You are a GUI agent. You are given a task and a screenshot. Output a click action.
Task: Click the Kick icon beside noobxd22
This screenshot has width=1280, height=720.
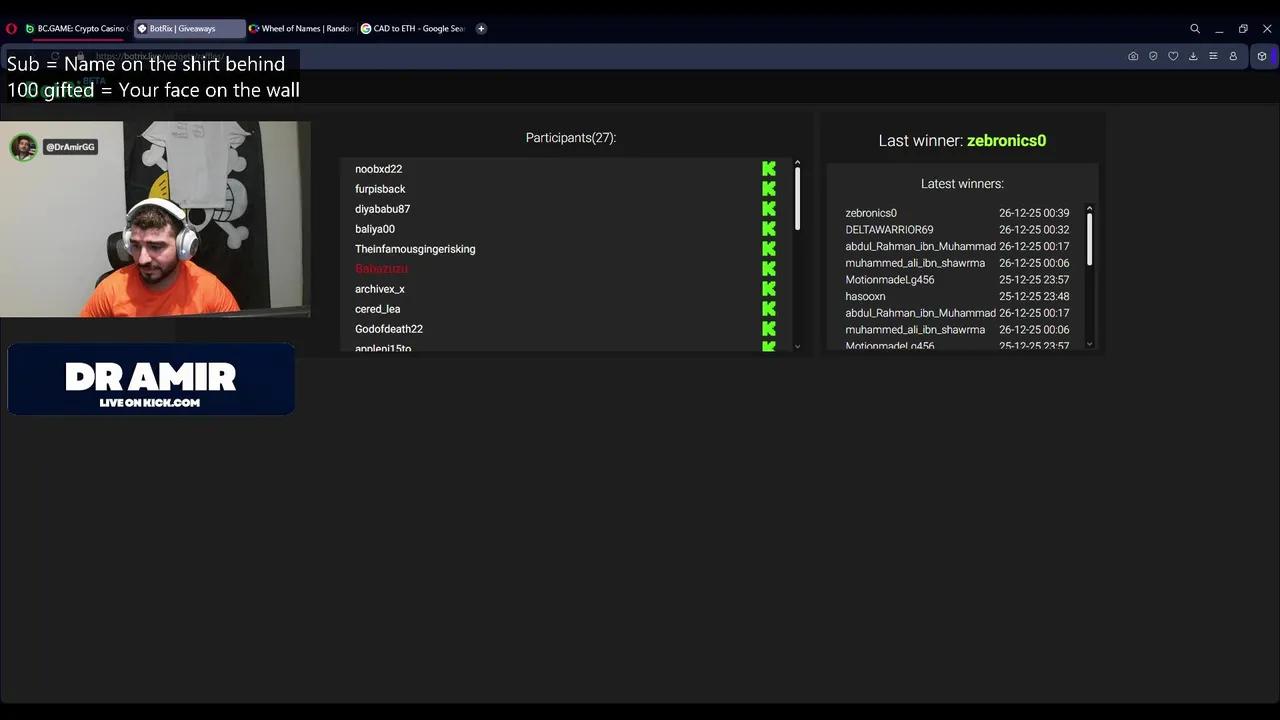pyautogui.click(x=768, y=169)
